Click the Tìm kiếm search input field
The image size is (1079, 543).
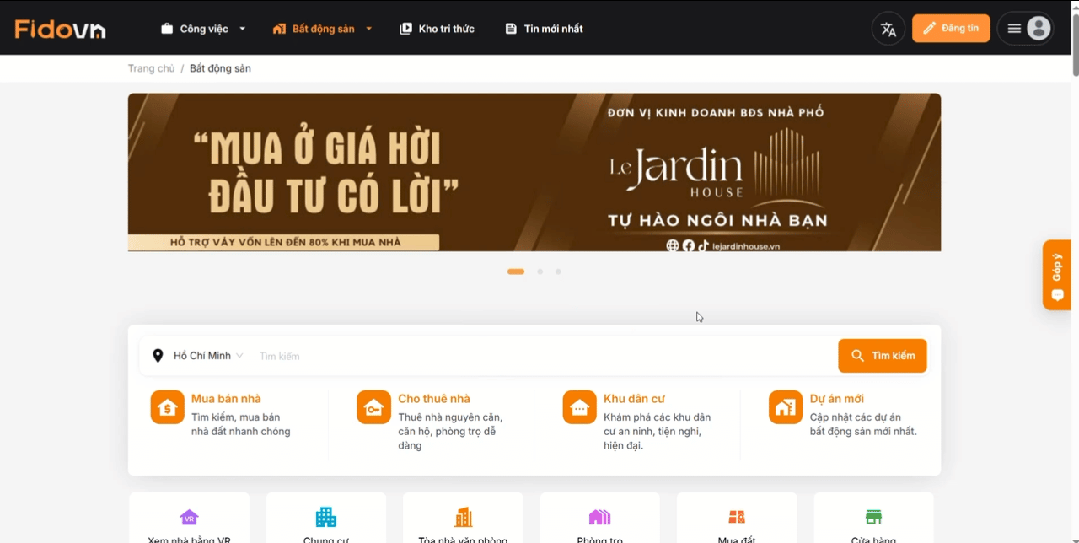pos(540,356)
